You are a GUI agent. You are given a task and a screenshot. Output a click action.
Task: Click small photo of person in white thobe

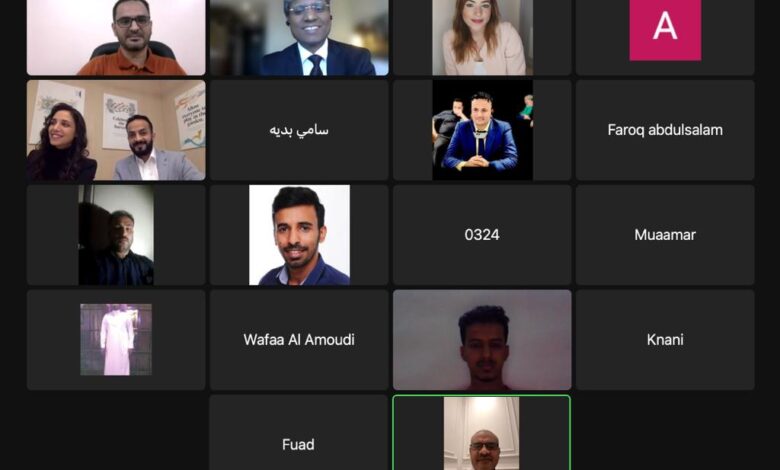116,340
